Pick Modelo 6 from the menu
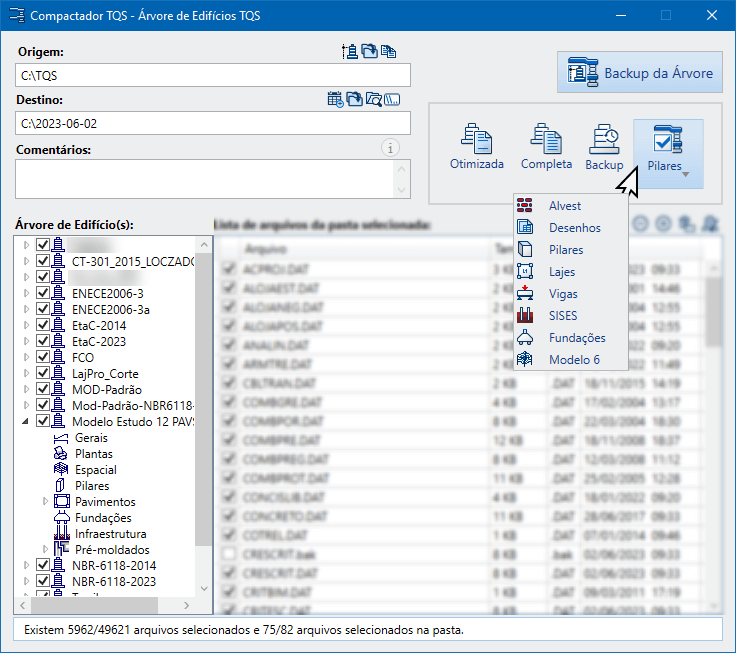The height and width of the screenshot is (653, 736). [574, 360]
